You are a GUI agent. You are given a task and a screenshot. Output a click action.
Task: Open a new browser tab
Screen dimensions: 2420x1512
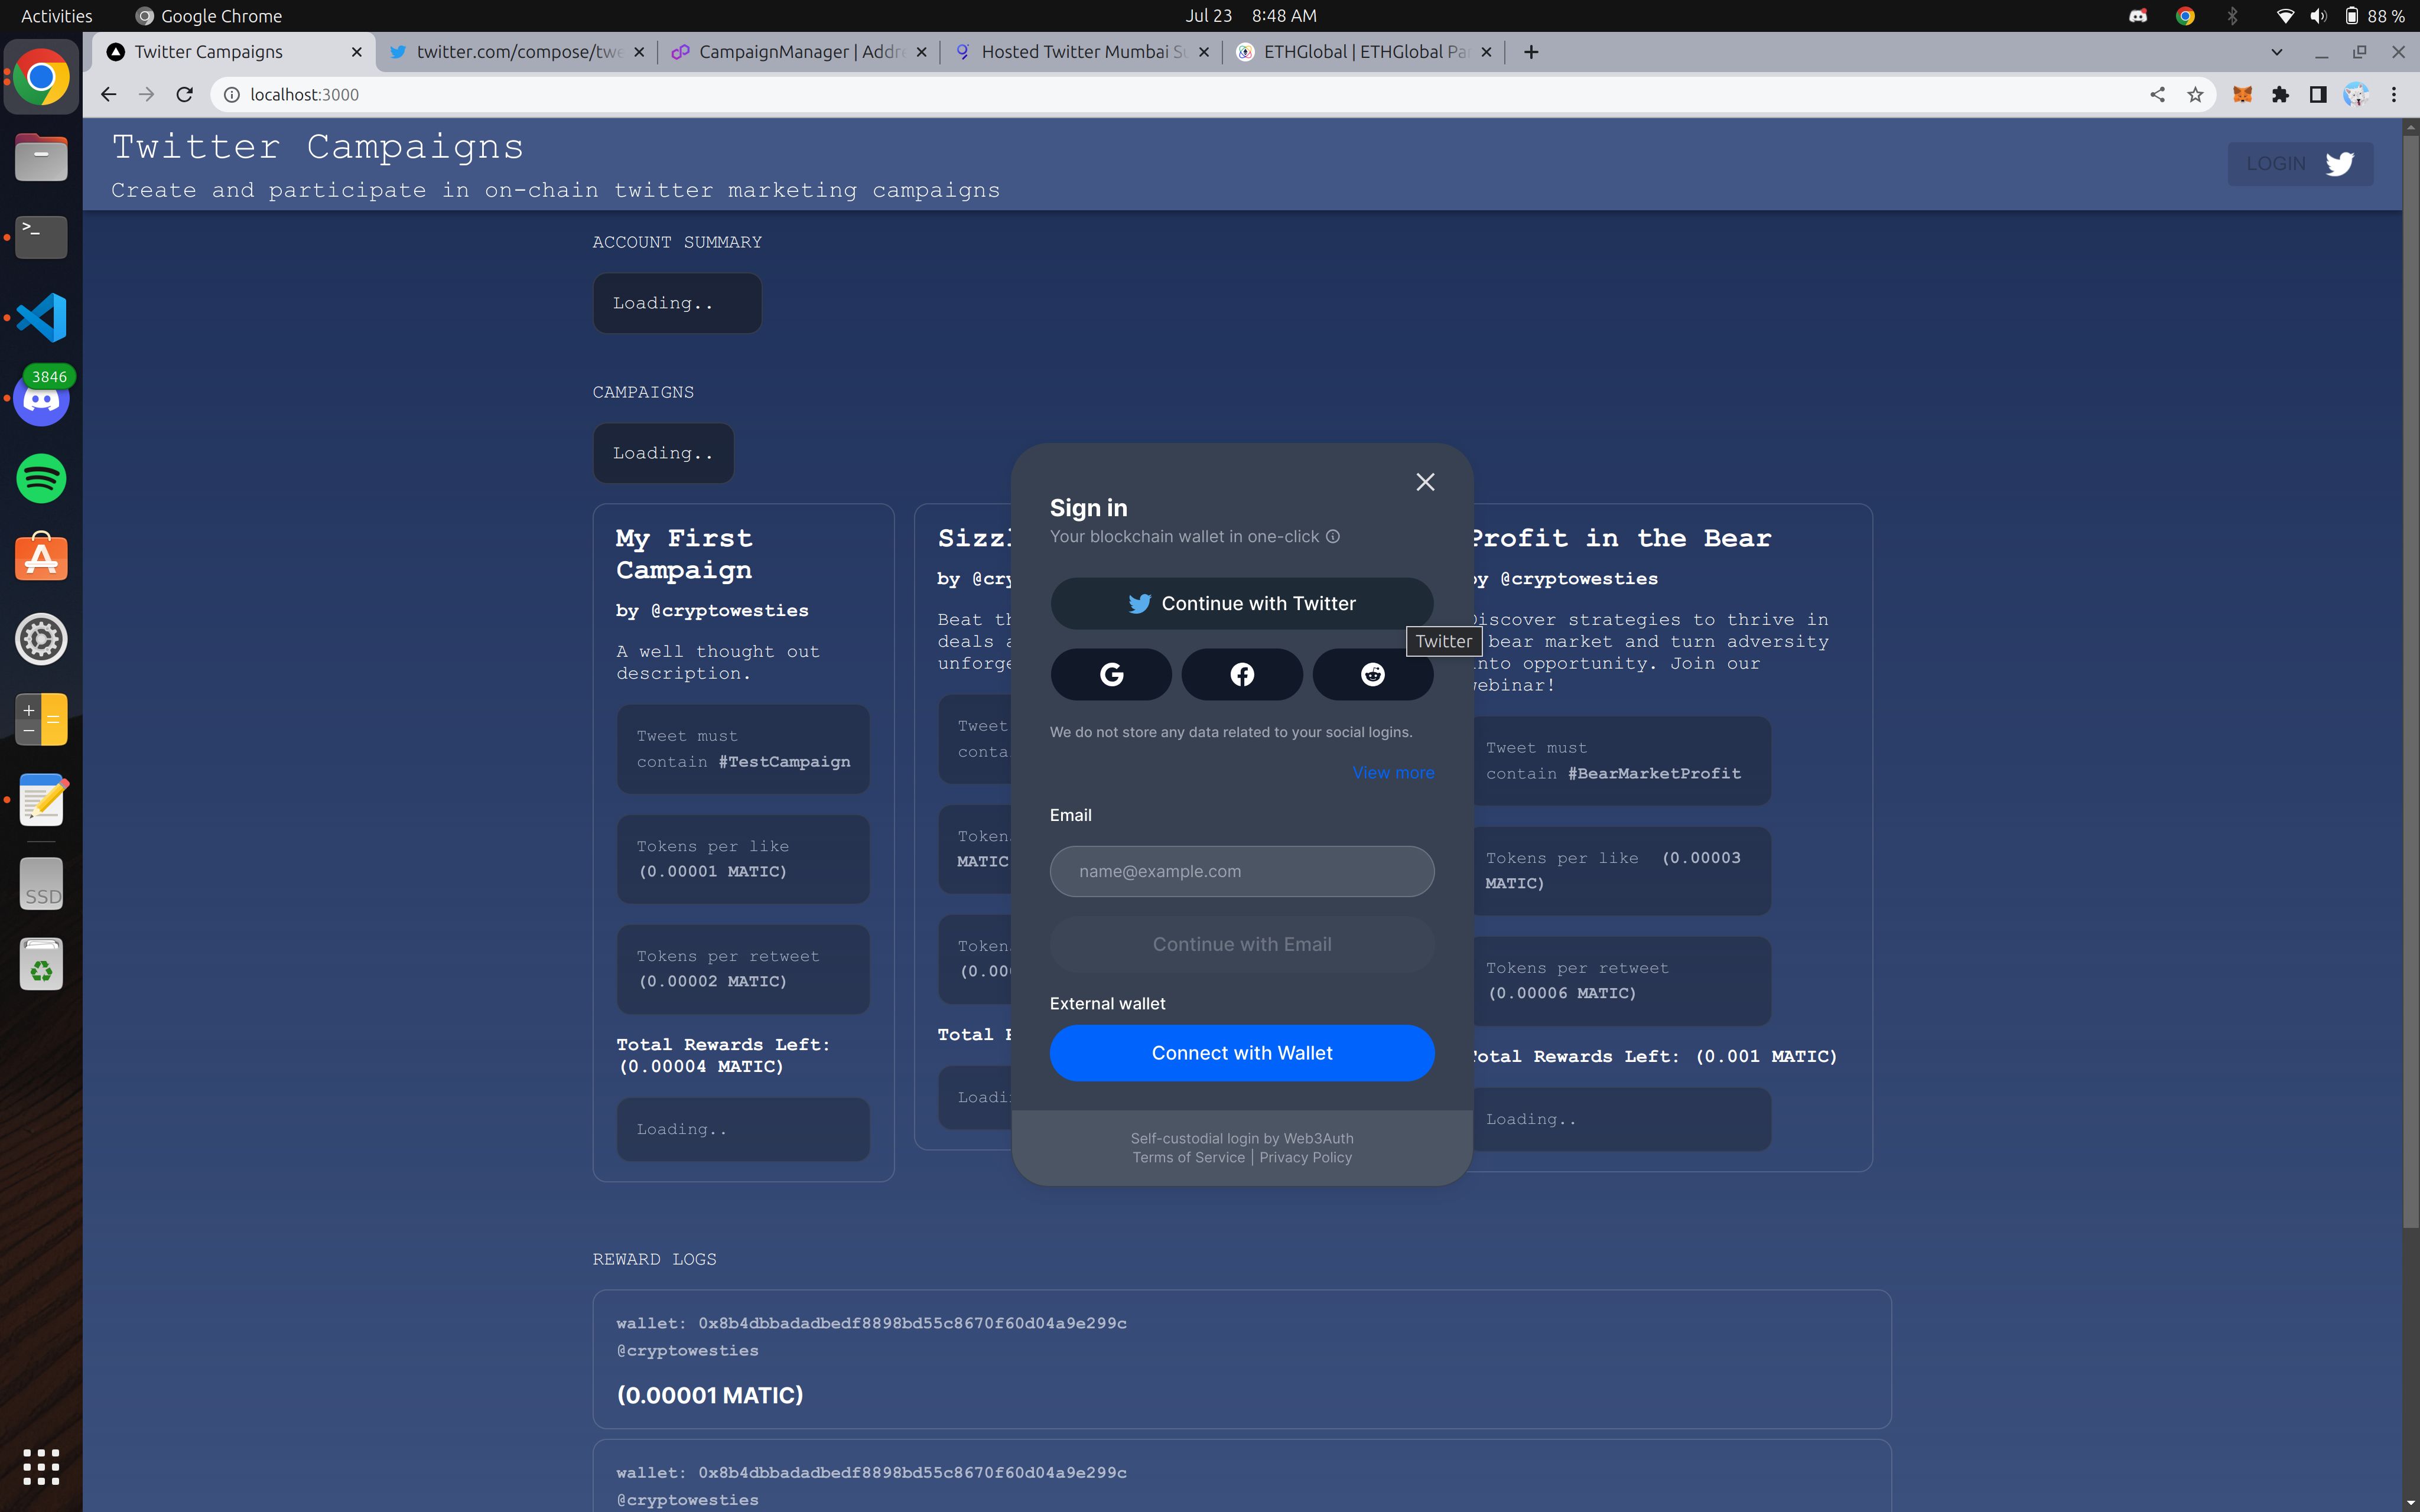[1531, 52]
